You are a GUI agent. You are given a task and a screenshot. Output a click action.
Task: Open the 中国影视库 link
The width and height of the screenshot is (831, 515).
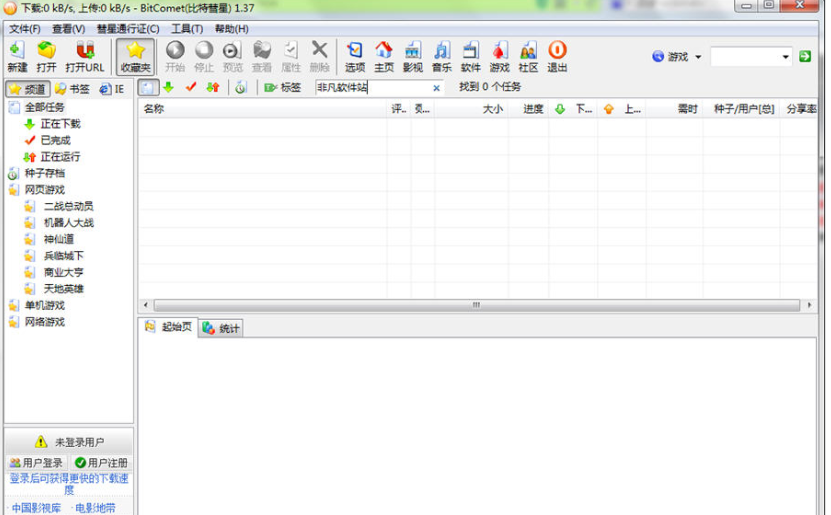(x=36, y=508)
